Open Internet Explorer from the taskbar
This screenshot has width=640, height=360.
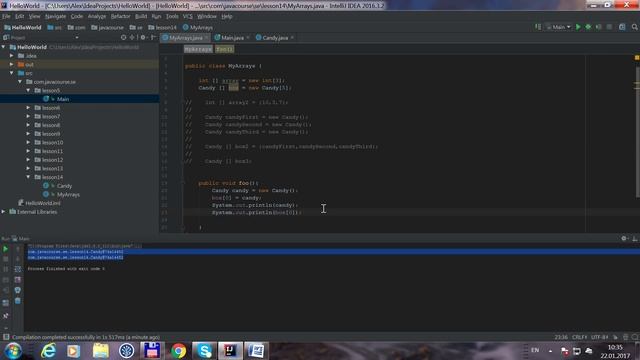[49, 351]
